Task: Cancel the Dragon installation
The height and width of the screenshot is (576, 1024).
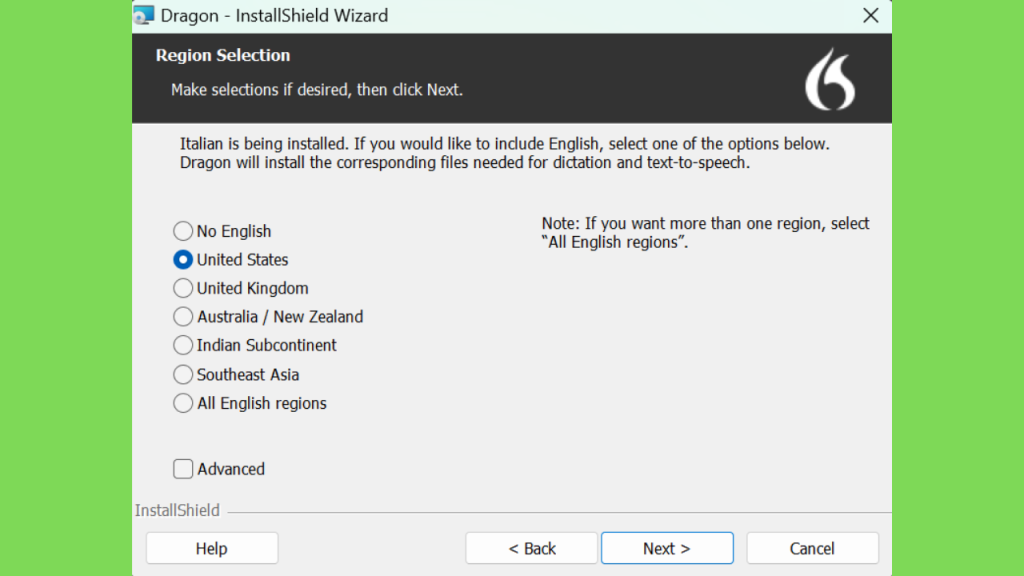Action: click(812, 548)
